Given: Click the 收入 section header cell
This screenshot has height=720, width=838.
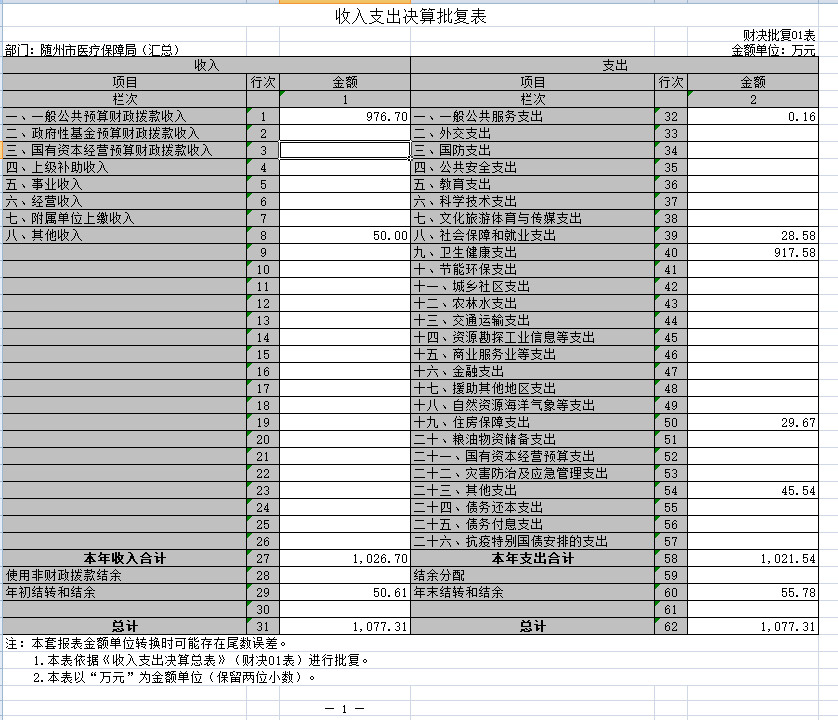Looking at the screenshot, I should click(206, 65).
